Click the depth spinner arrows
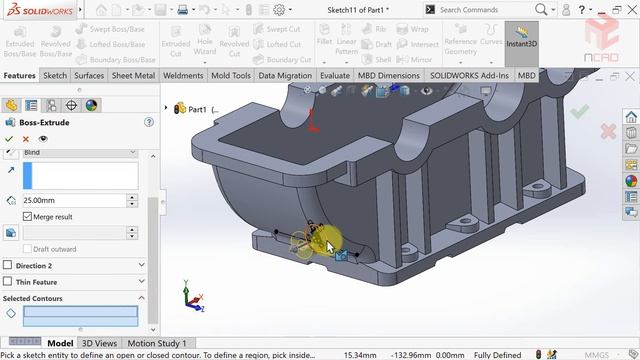640x360 pixels. pos(132,200)
